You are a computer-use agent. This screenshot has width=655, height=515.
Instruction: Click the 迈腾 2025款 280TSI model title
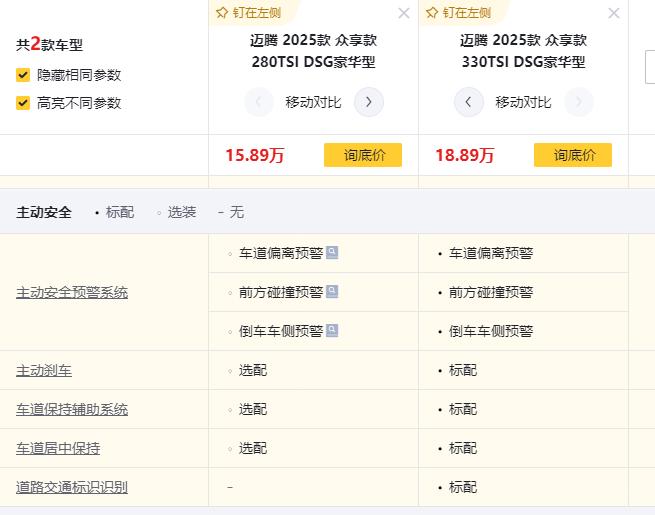[313, 51]
